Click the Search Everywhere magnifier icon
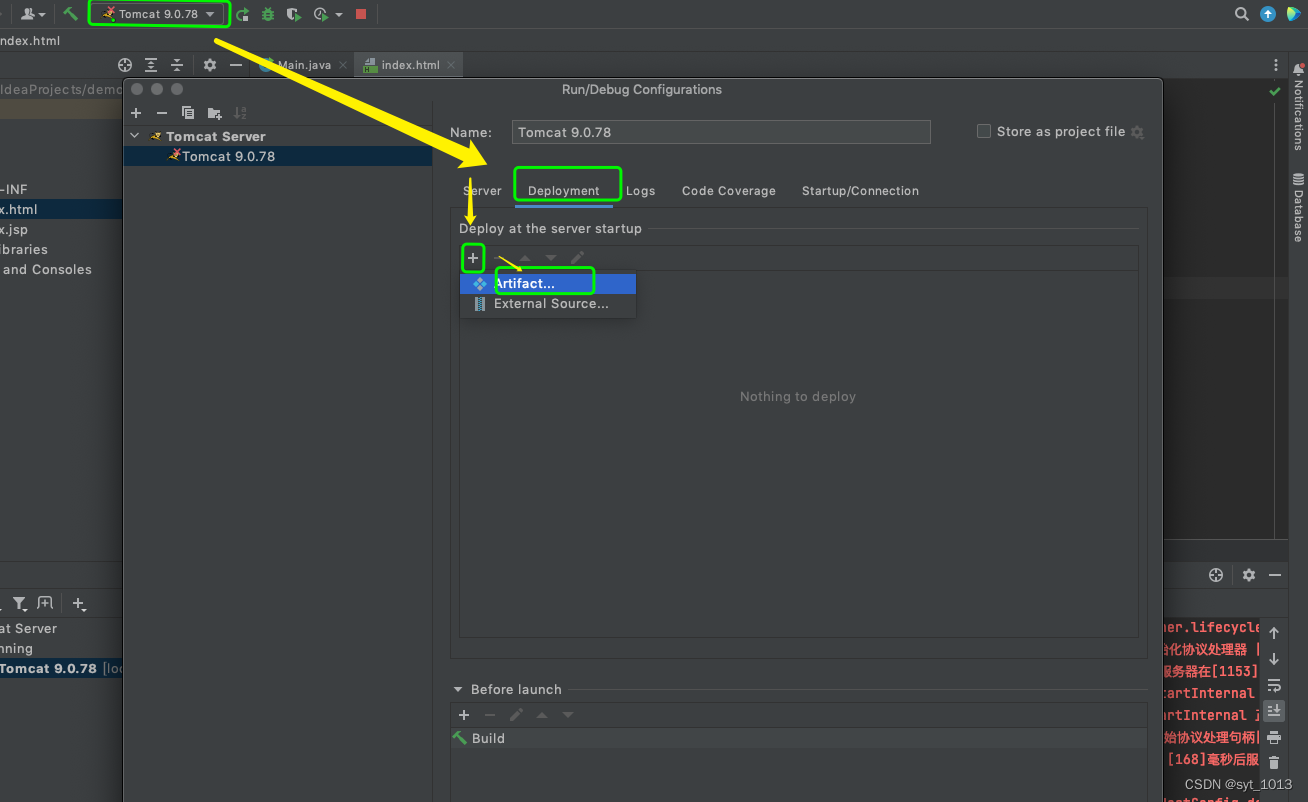This screenshot has width=1308, height=802. 1242,14
